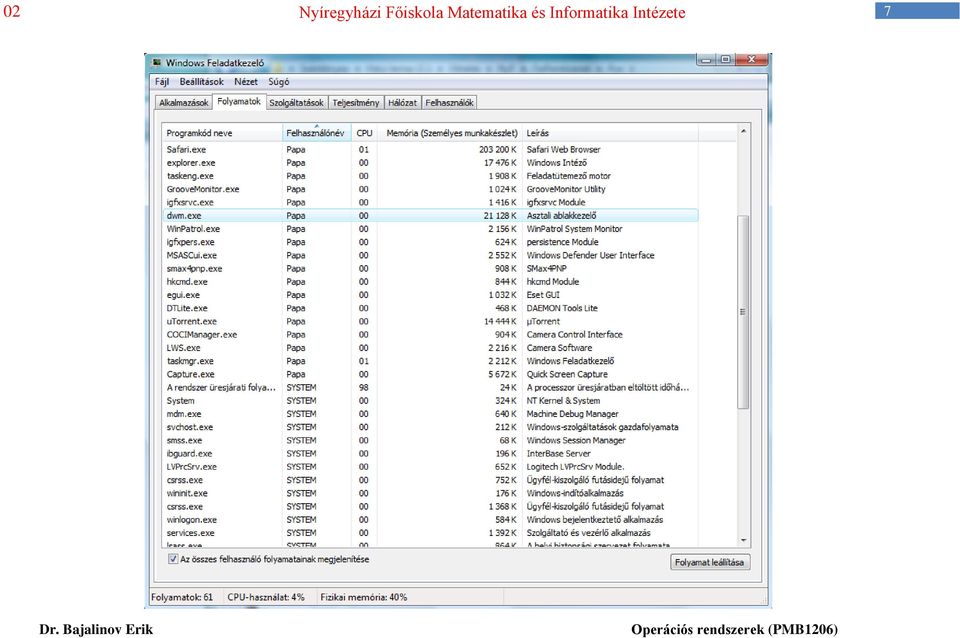Select the Folyamatok tab

[x=239, y=102]
